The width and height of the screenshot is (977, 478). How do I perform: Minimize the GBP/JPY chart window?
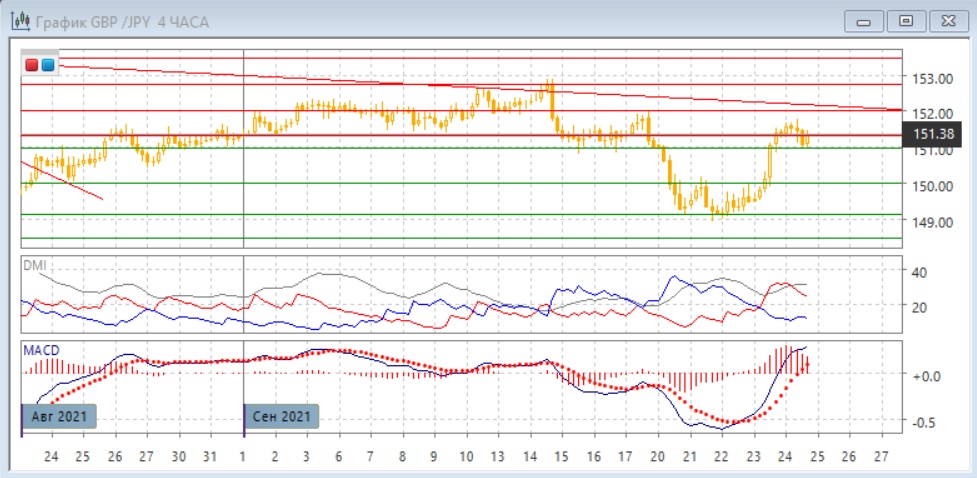(864, 21)
